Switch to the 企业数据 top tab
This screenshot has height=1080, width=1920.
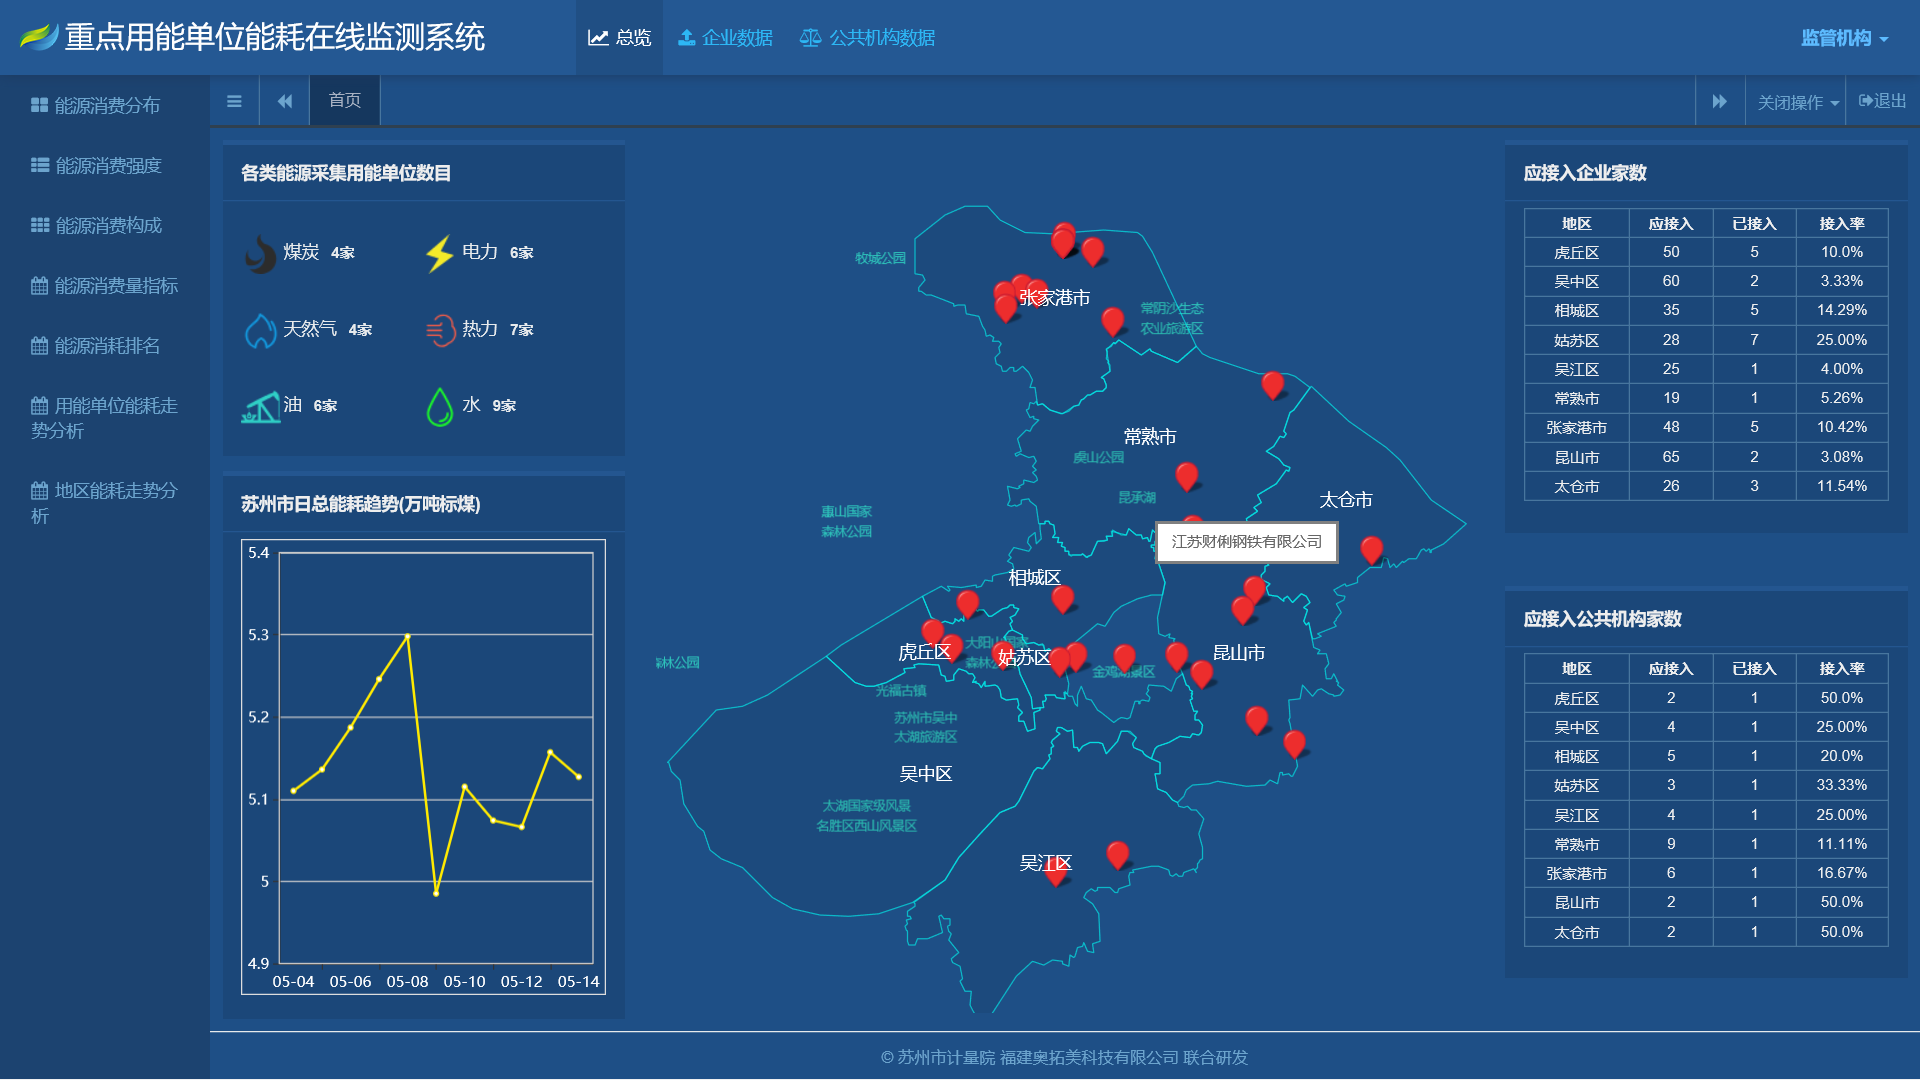[x=725, y=38]
